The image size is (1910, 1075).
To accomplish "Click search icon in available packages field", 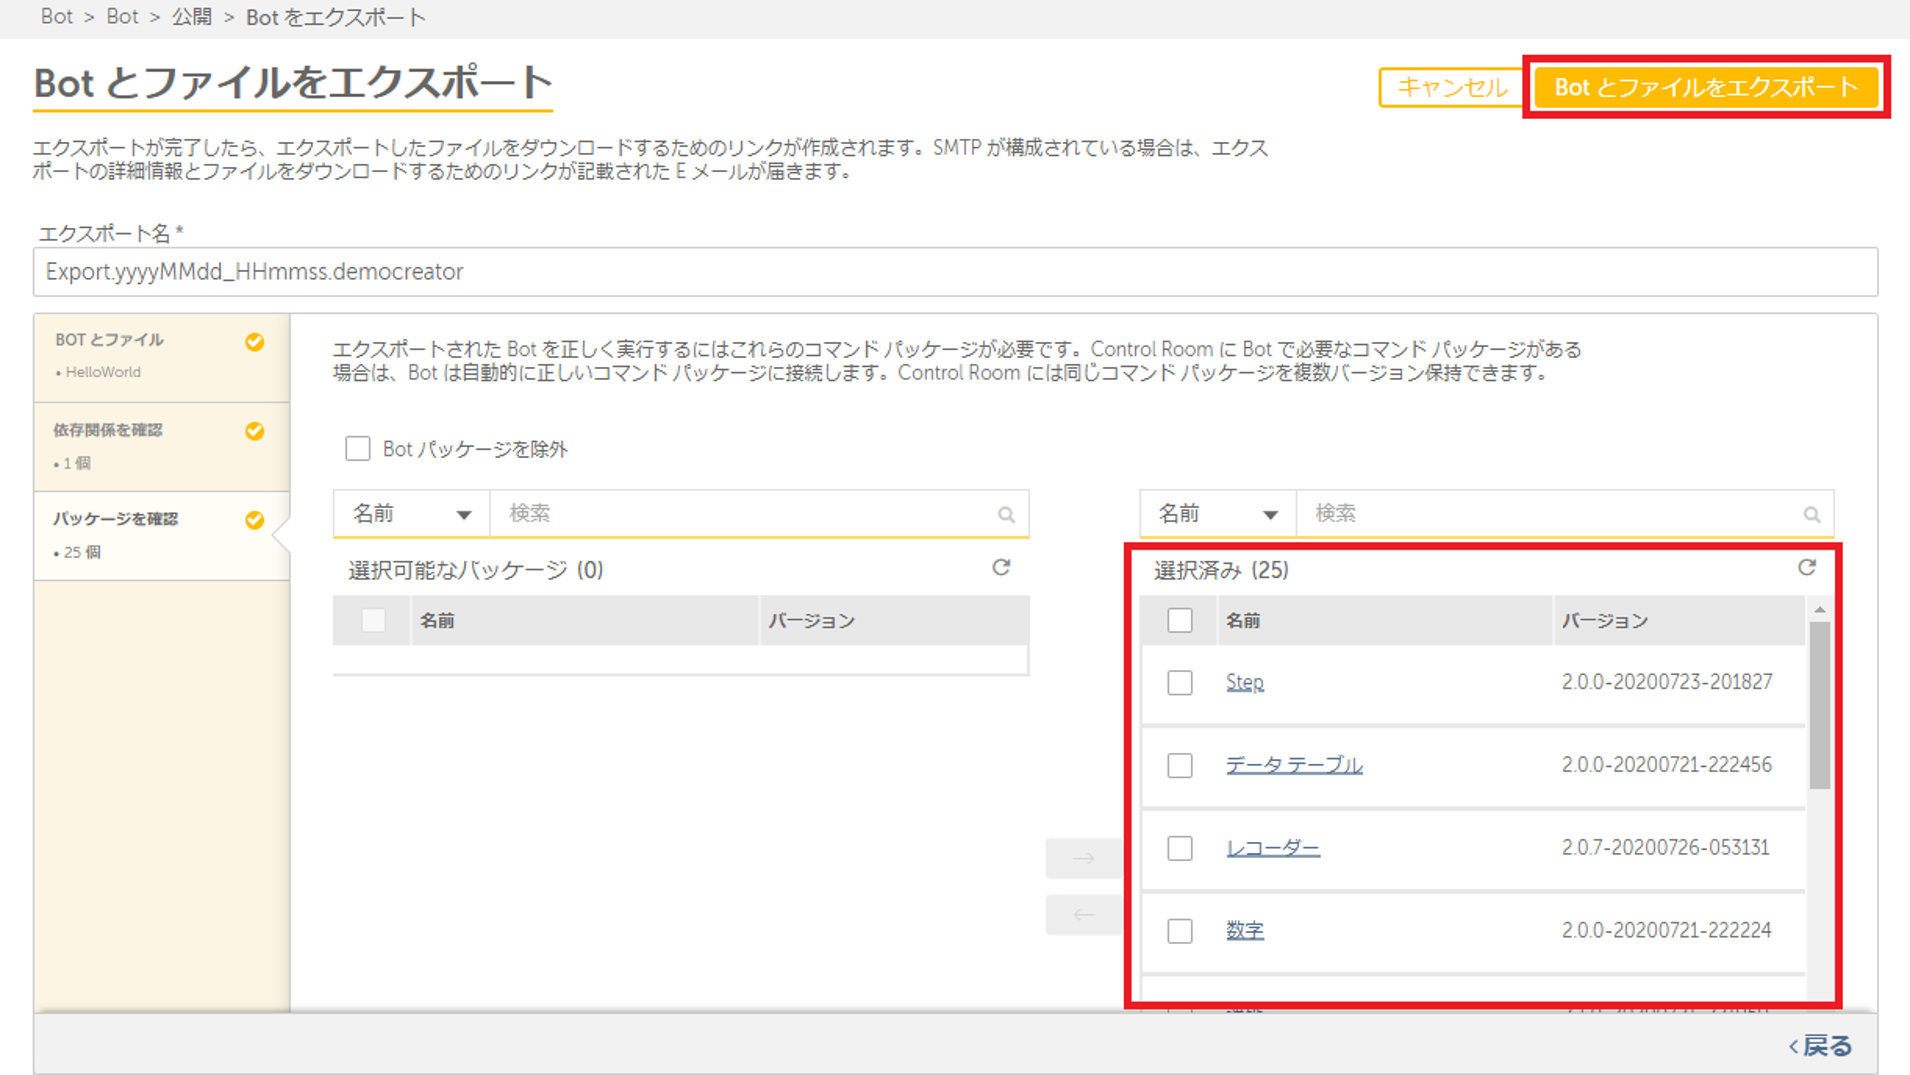I will point(1006,515).
